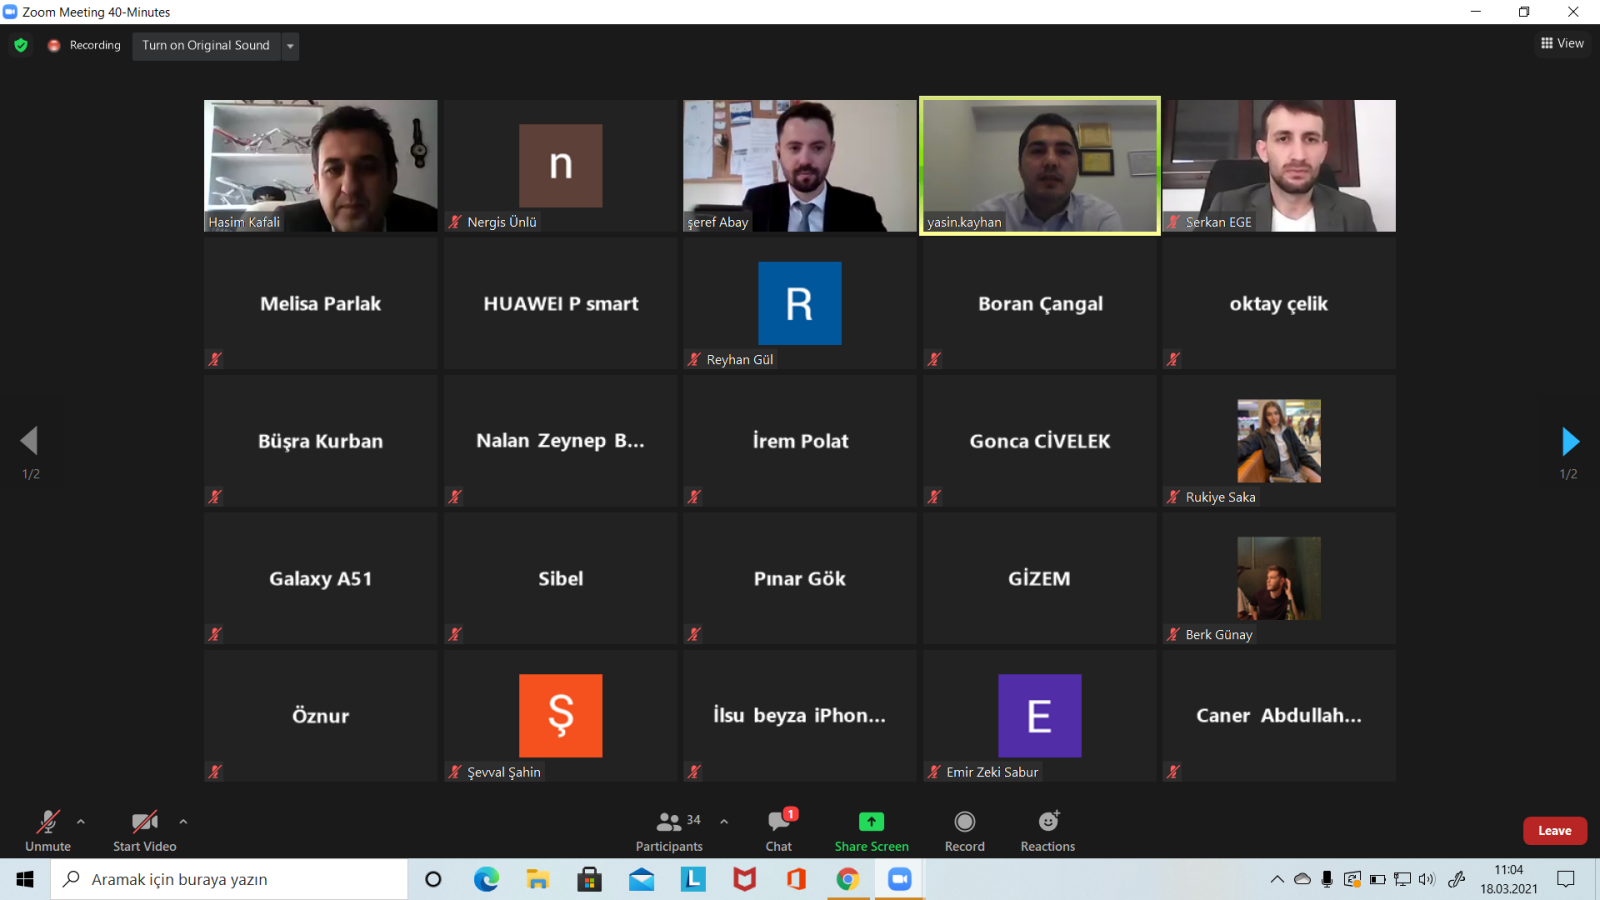The image size is (1600, 900).
Task: Click the green encryption shield icon
Action: 21,45
